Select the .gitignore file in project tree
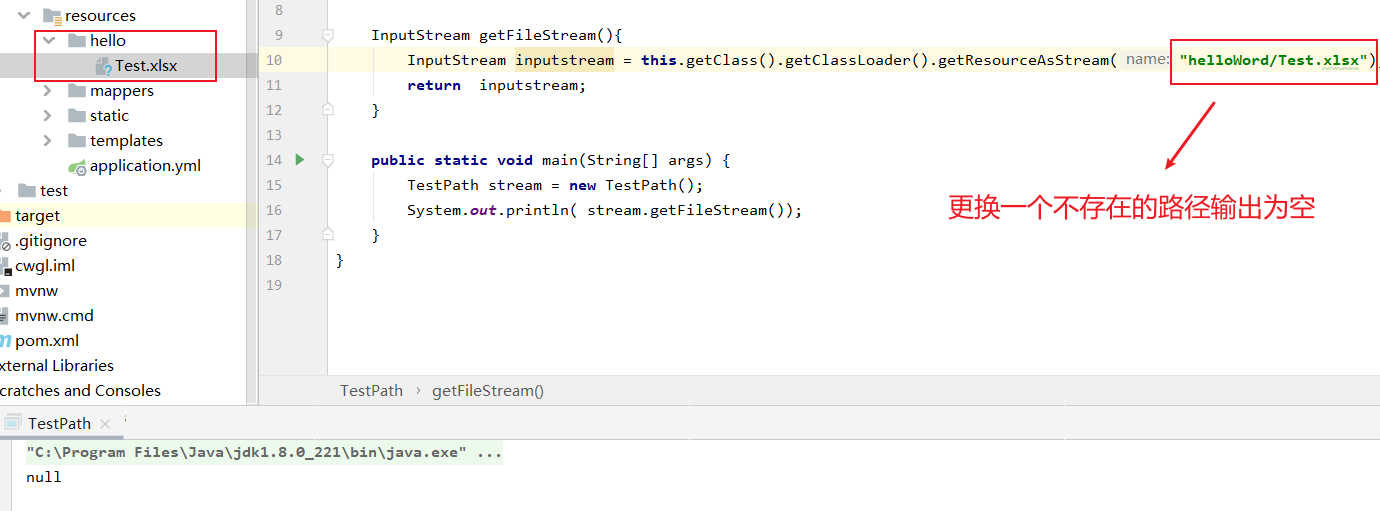 (50, 241)
